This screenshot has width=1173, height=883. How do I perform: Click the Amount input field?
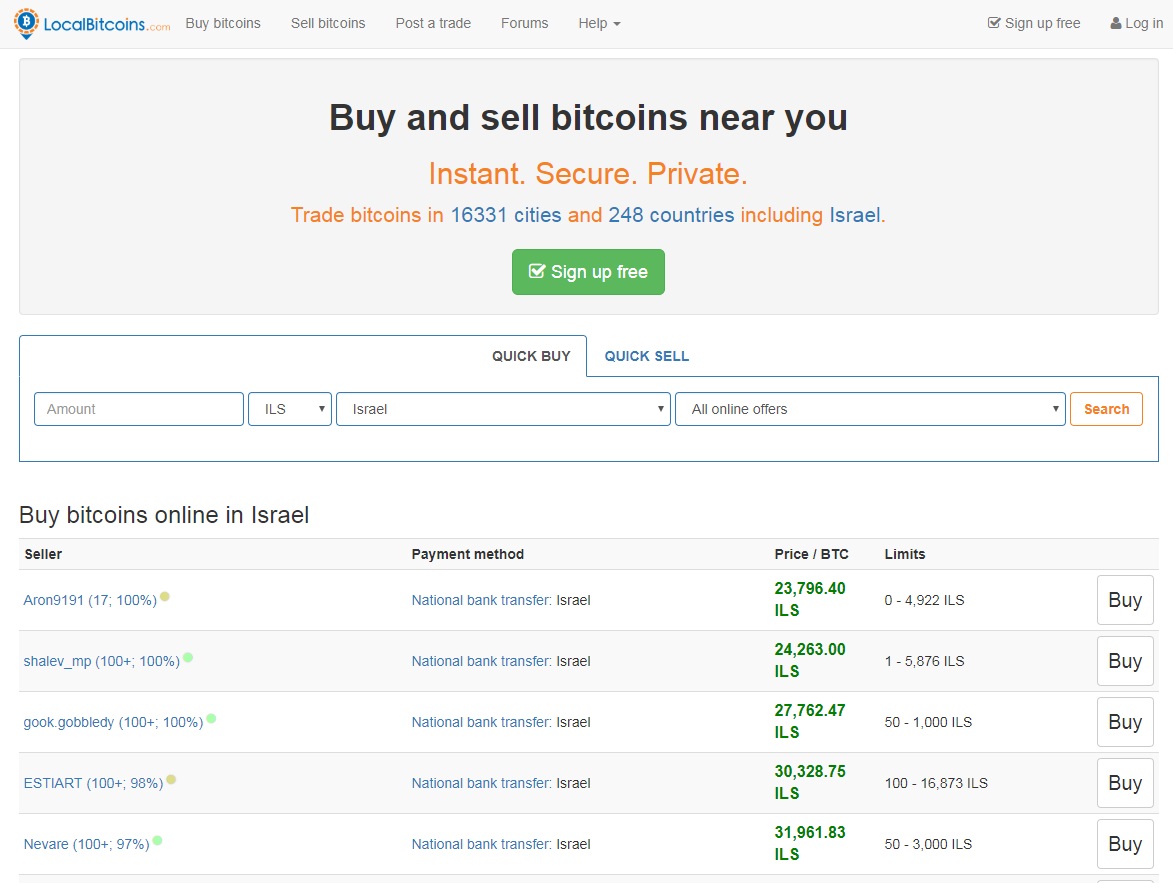coord(138,409)
